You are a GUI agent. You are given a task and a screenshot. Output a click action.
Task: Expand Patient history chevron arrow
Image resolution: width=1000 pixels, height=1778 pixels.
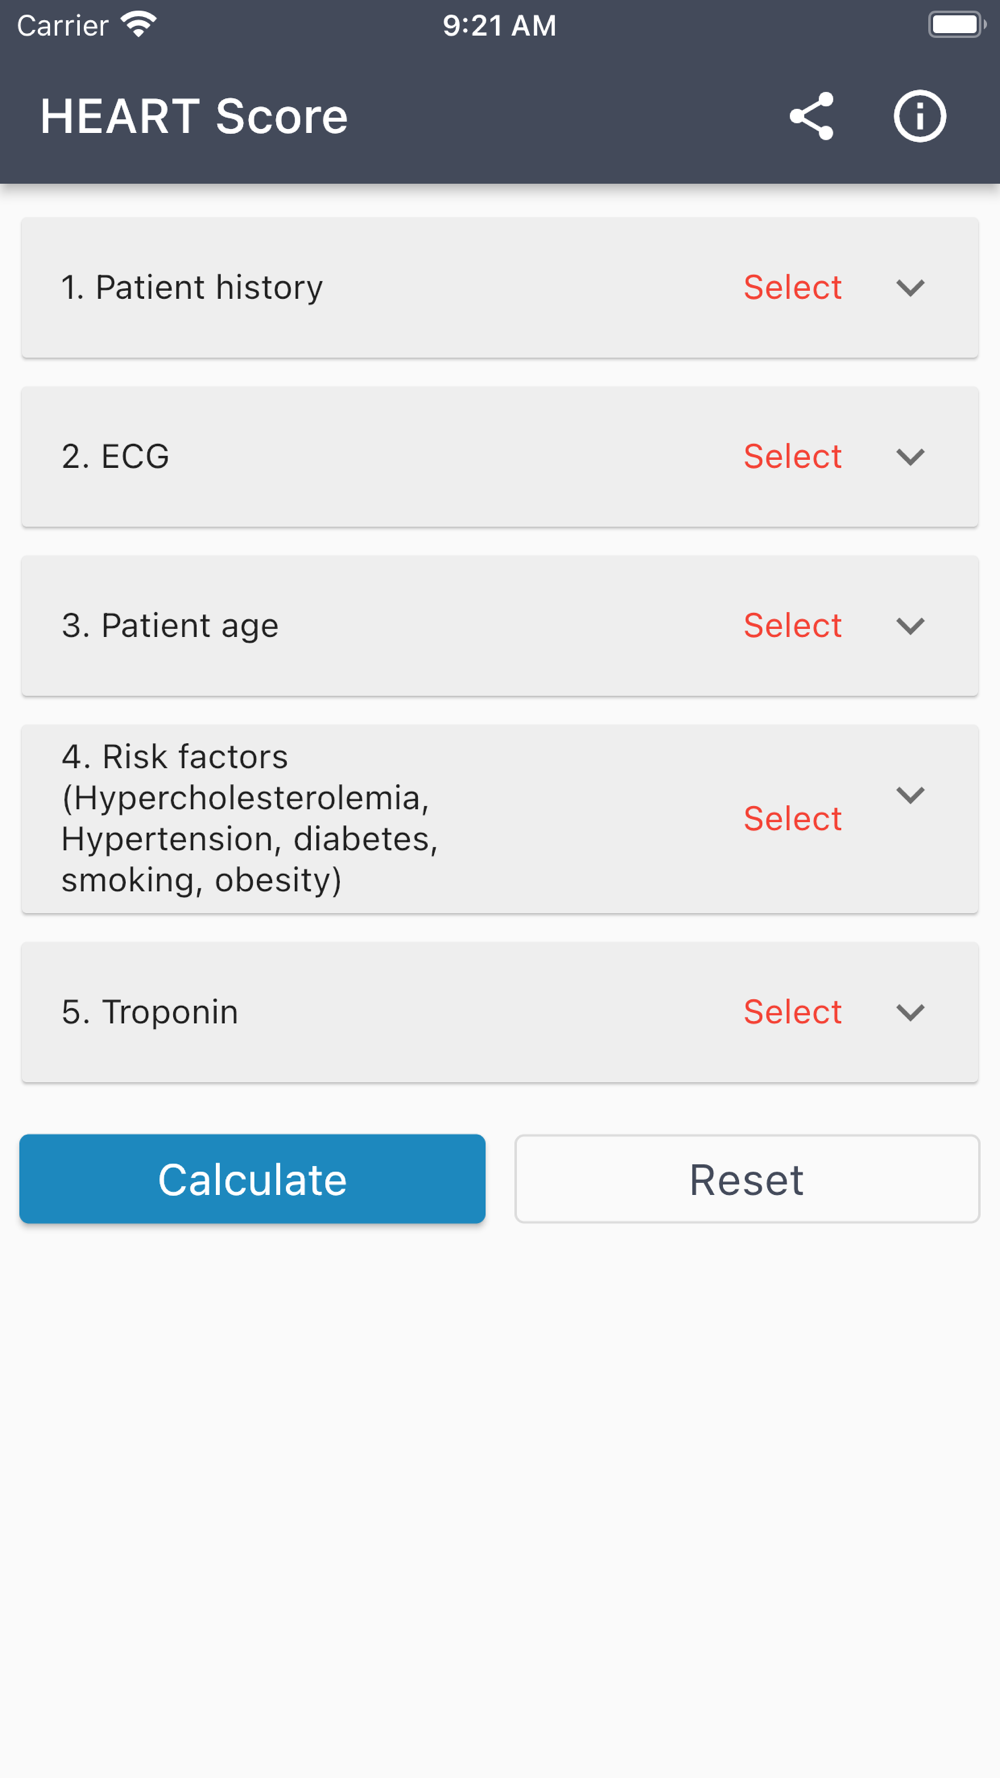coord(910,288)
